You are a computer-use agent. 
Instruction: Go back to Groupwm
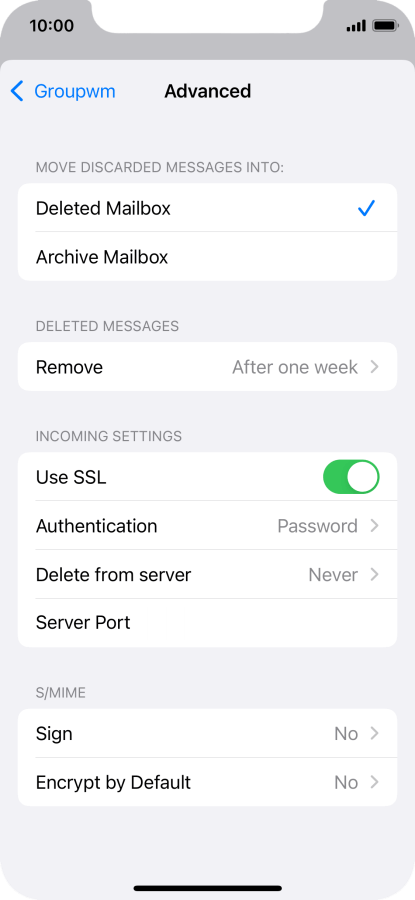coord(63,91)
